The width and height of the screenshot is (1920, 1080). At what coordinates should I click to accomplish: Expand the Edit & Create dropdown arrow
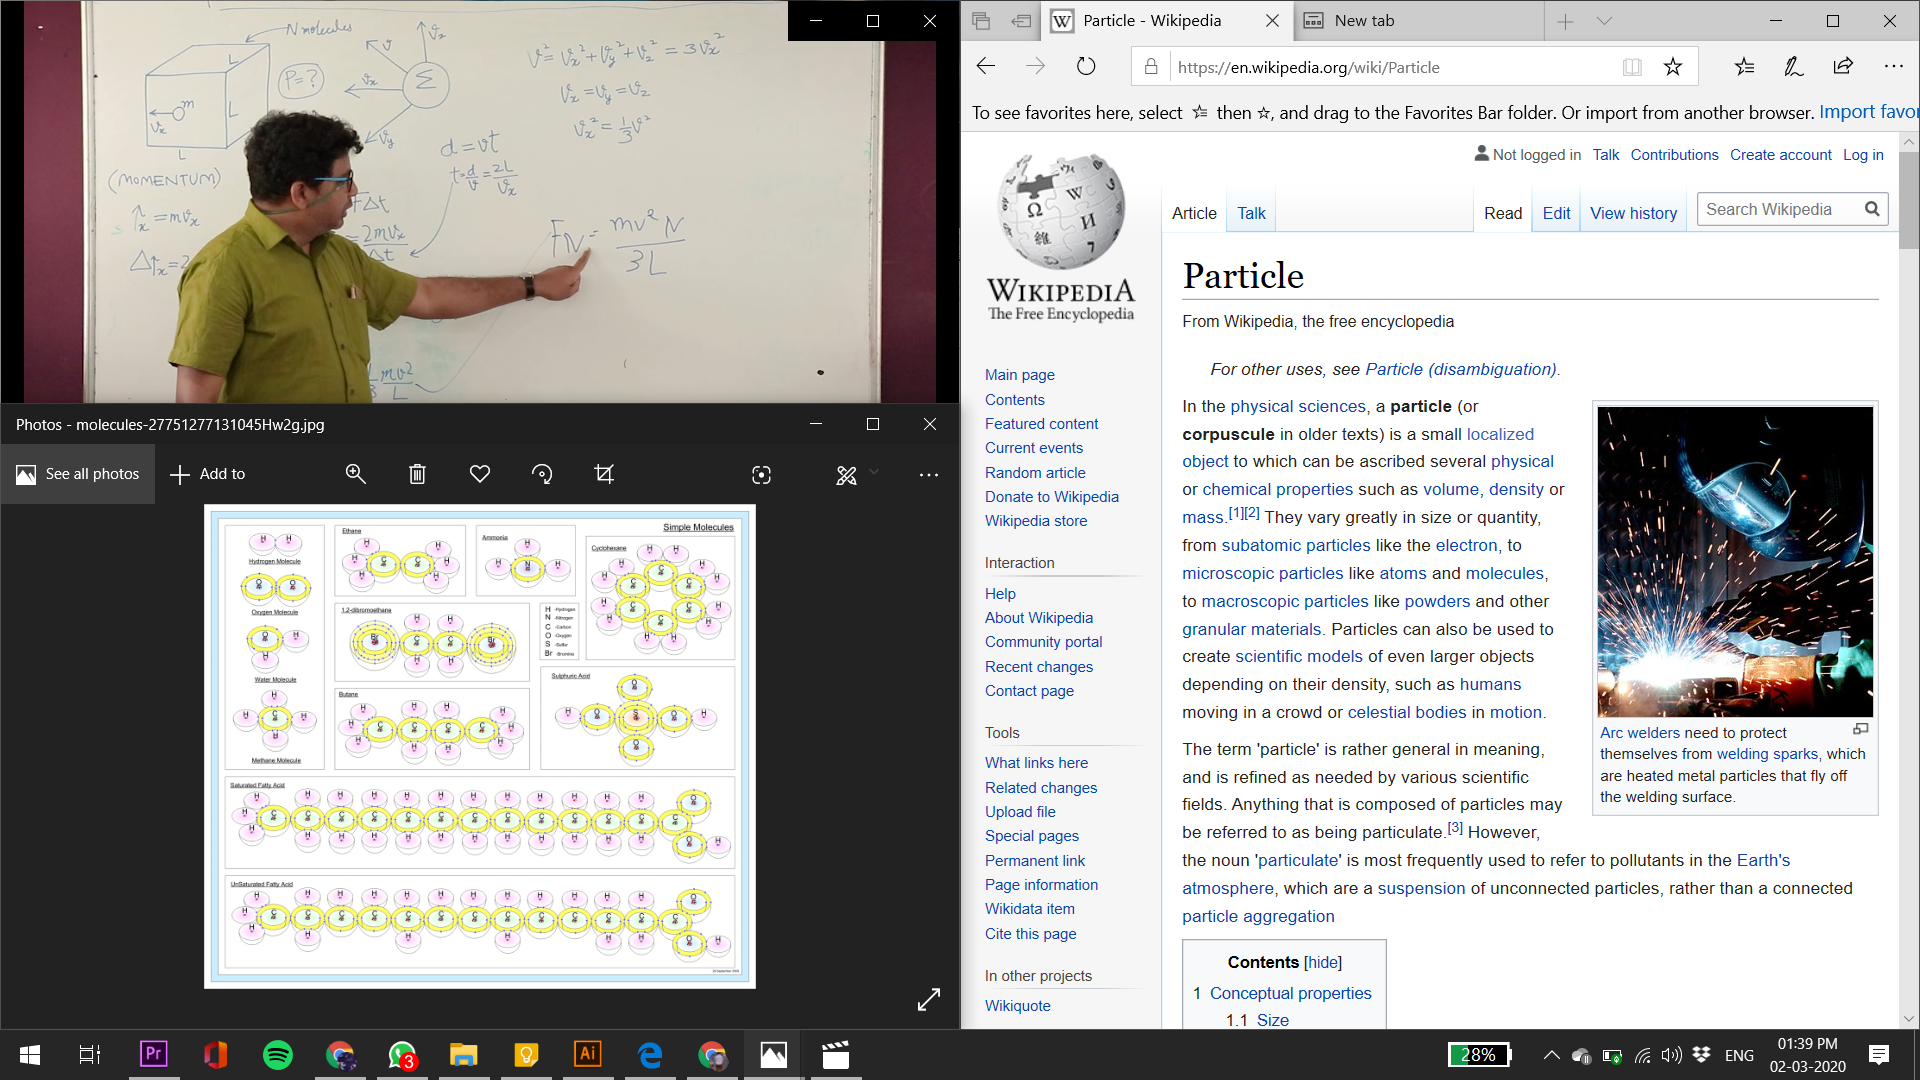tap(875, 473)
